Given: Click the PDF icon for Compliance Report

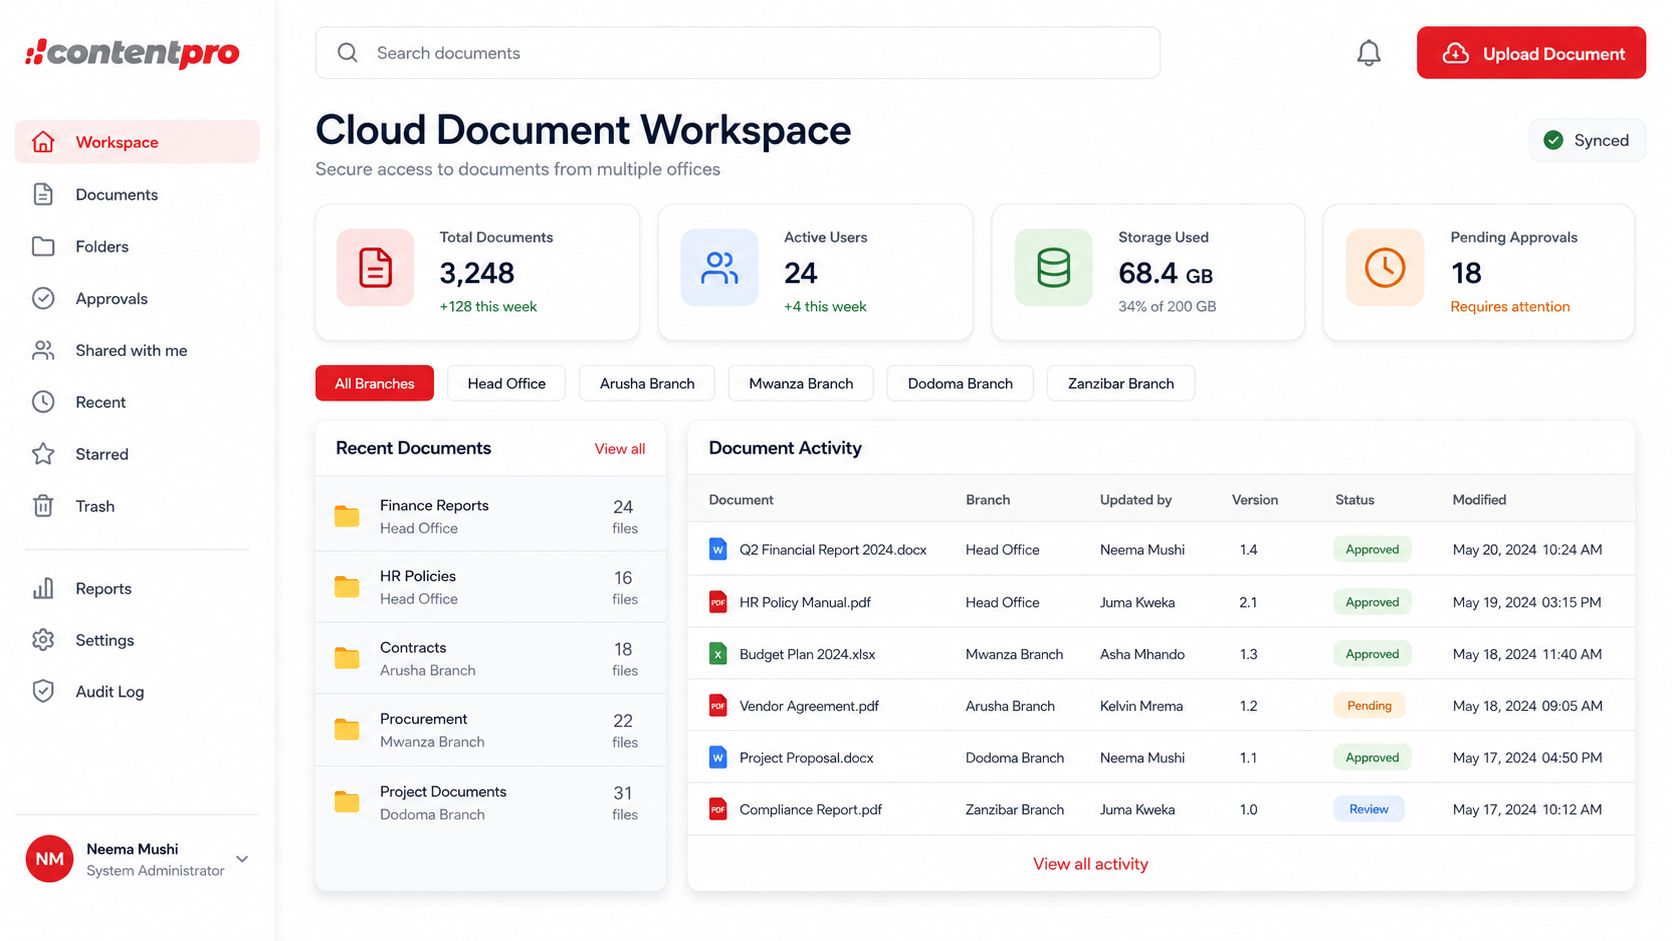Looking at the screenshot, I should point(718,809).
